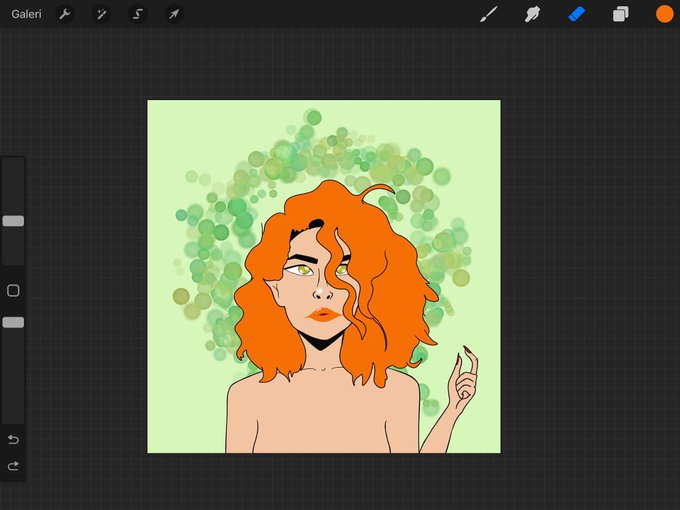Select the Brush tool
This screenshot has width=680, height=510.
click(489, 14)
